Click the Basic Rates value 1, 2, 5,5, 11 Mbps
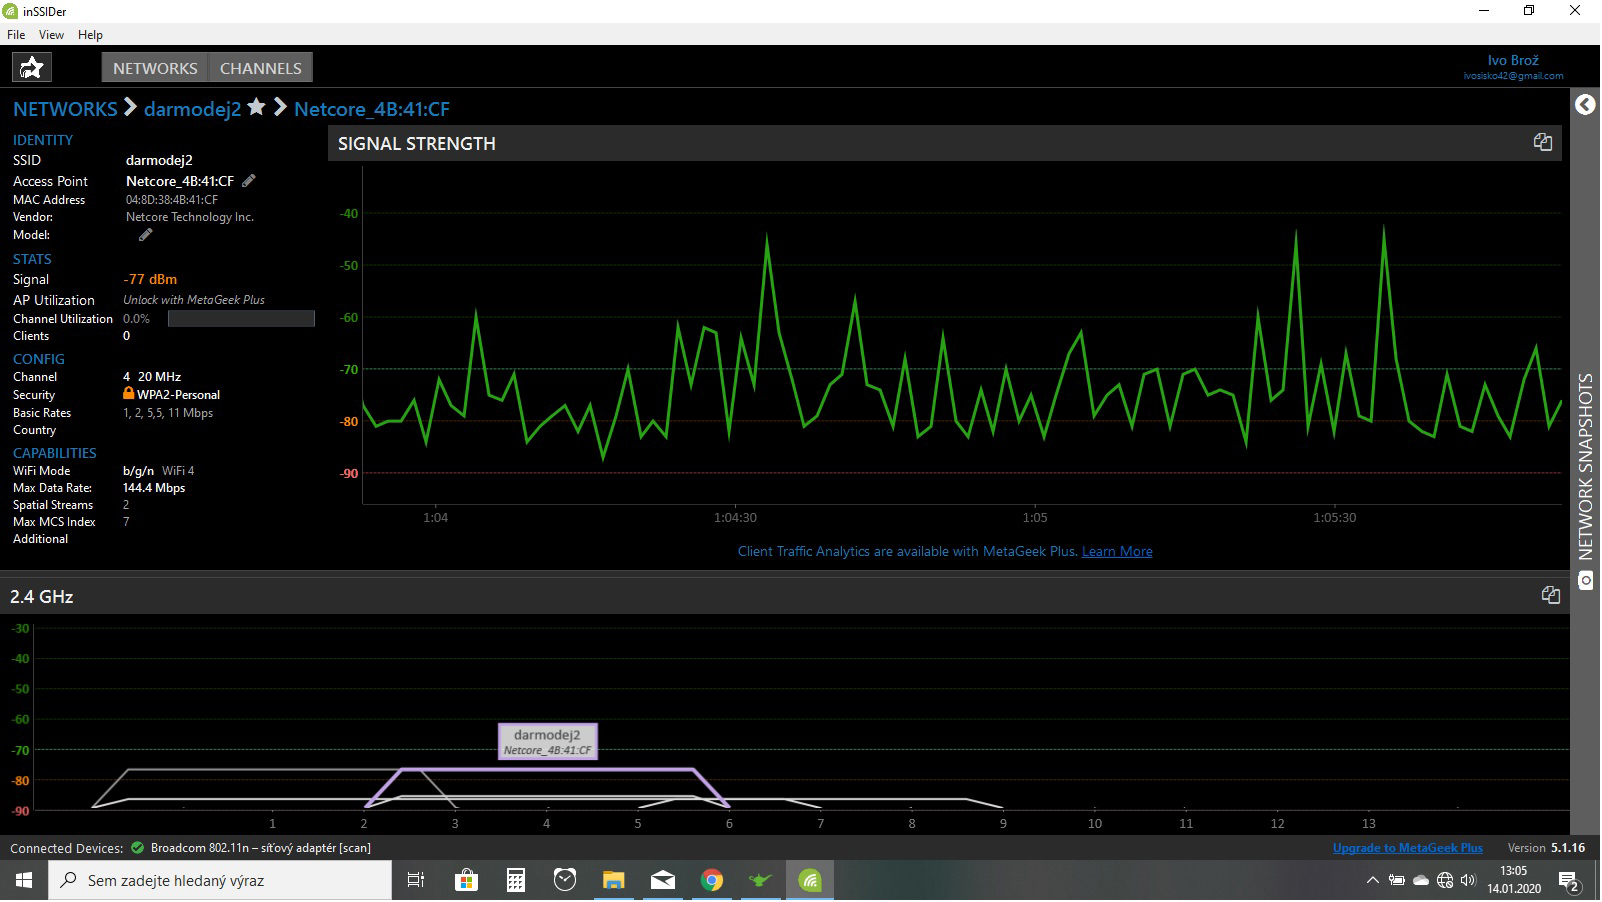1602x902 pixels. pos(168,413)
